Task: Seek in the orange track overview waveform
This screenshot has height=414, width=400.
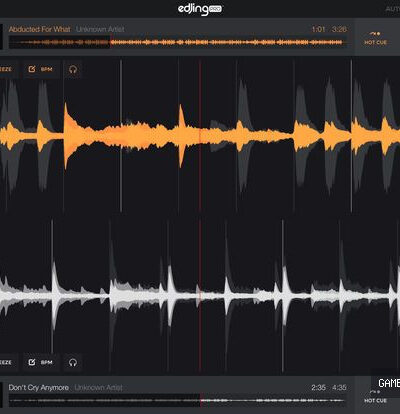Action: pyautogui.click(x=178, y=42)
